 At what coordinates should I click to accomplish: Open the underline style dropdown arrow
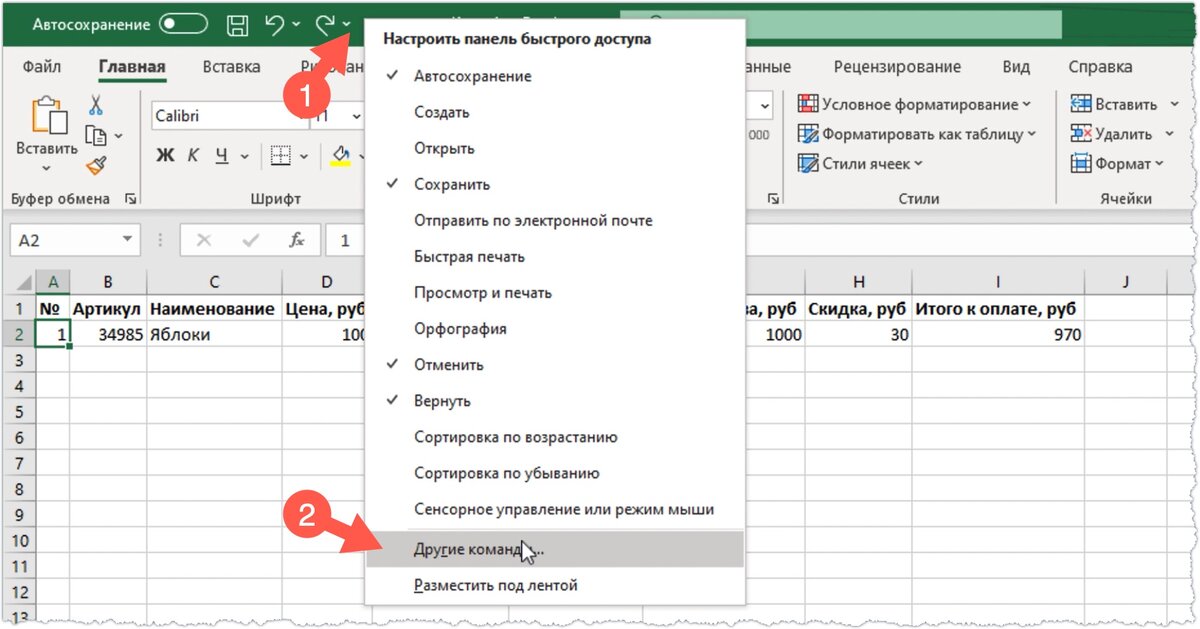(247, 157)
